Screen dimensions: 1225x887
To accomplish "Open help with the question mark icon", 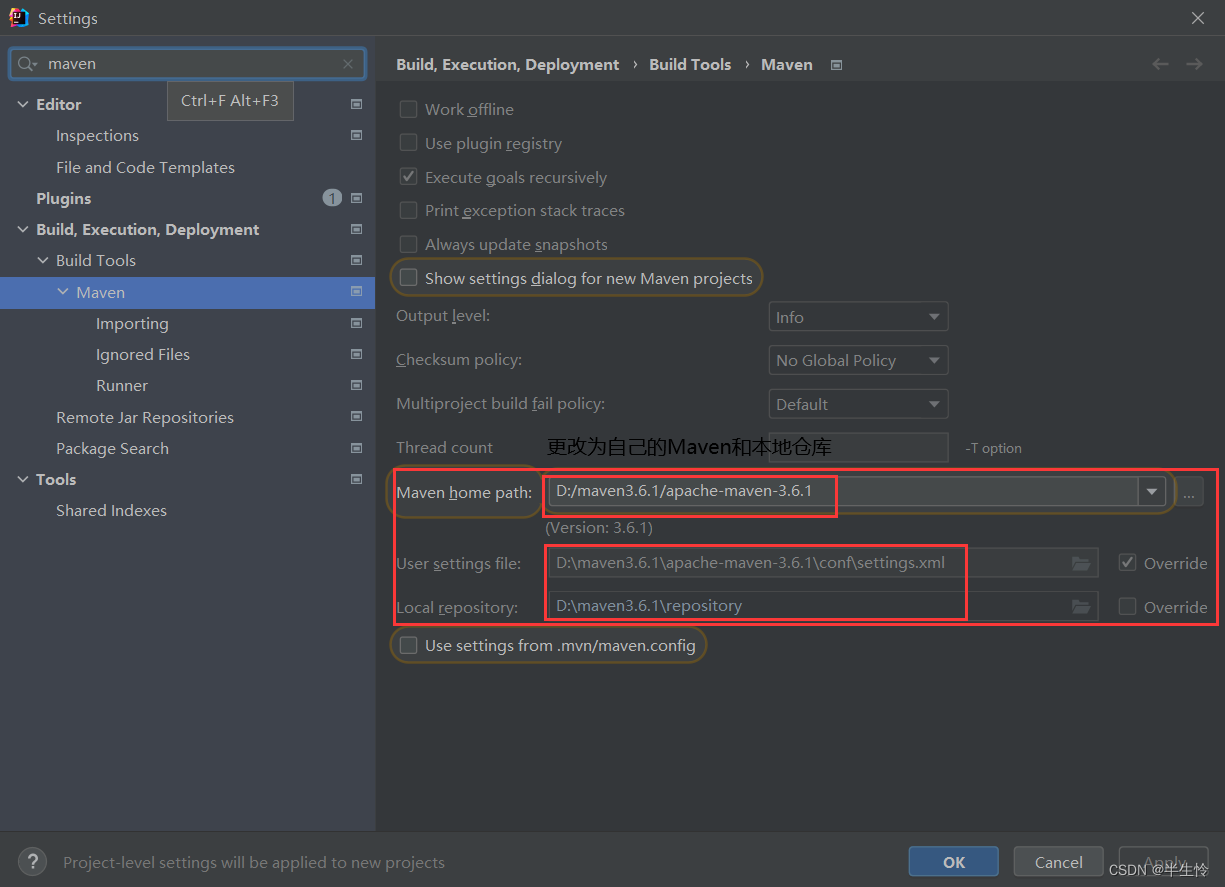I will [x=33, y=861].
